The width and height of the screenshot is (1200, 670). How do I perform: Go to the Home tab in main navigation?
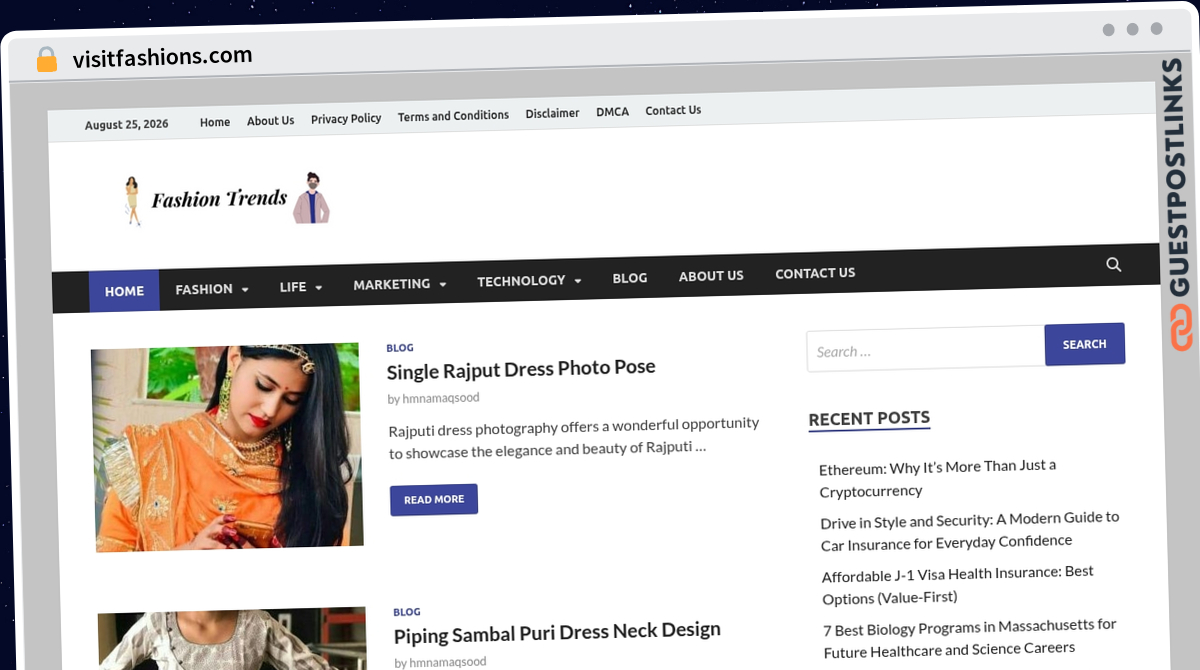point(124,291)
